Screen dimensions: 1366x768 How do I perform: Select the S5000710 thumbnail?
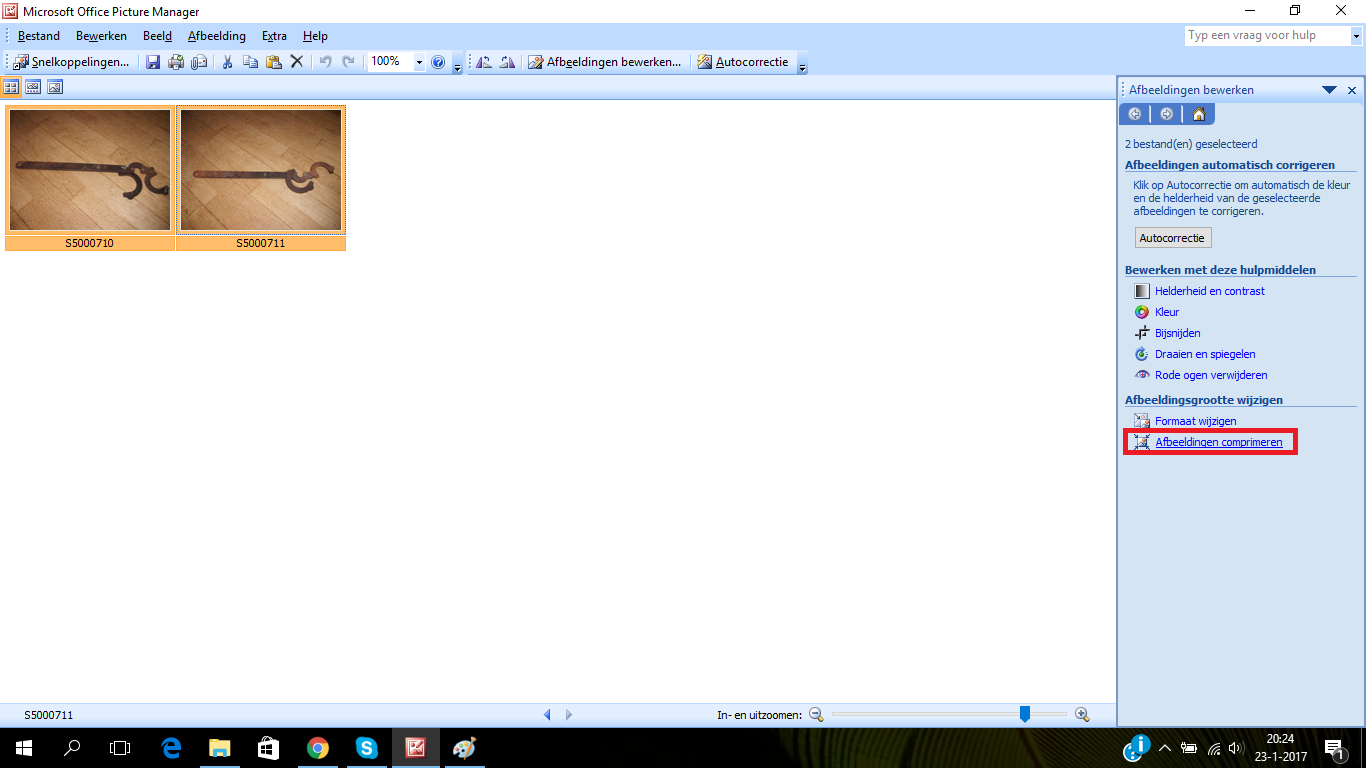click(90, 170)
